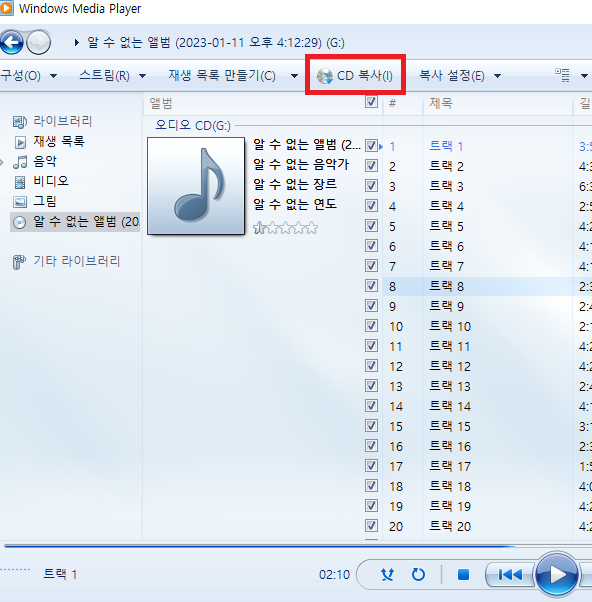The image size is (592, 602).
Task: Click the 앨범 column header
Action: [161, 103]
